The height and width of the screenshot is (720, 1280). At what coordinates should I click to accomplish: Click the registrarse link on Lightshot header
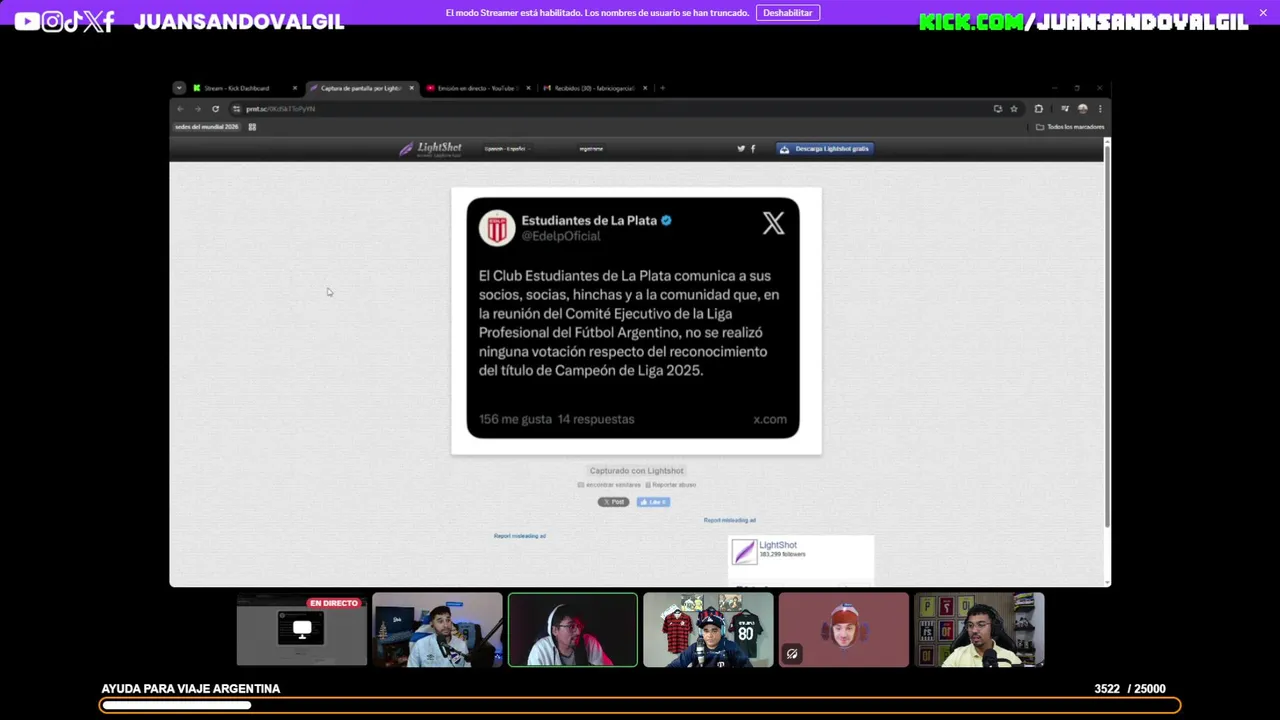click(591, 149)
